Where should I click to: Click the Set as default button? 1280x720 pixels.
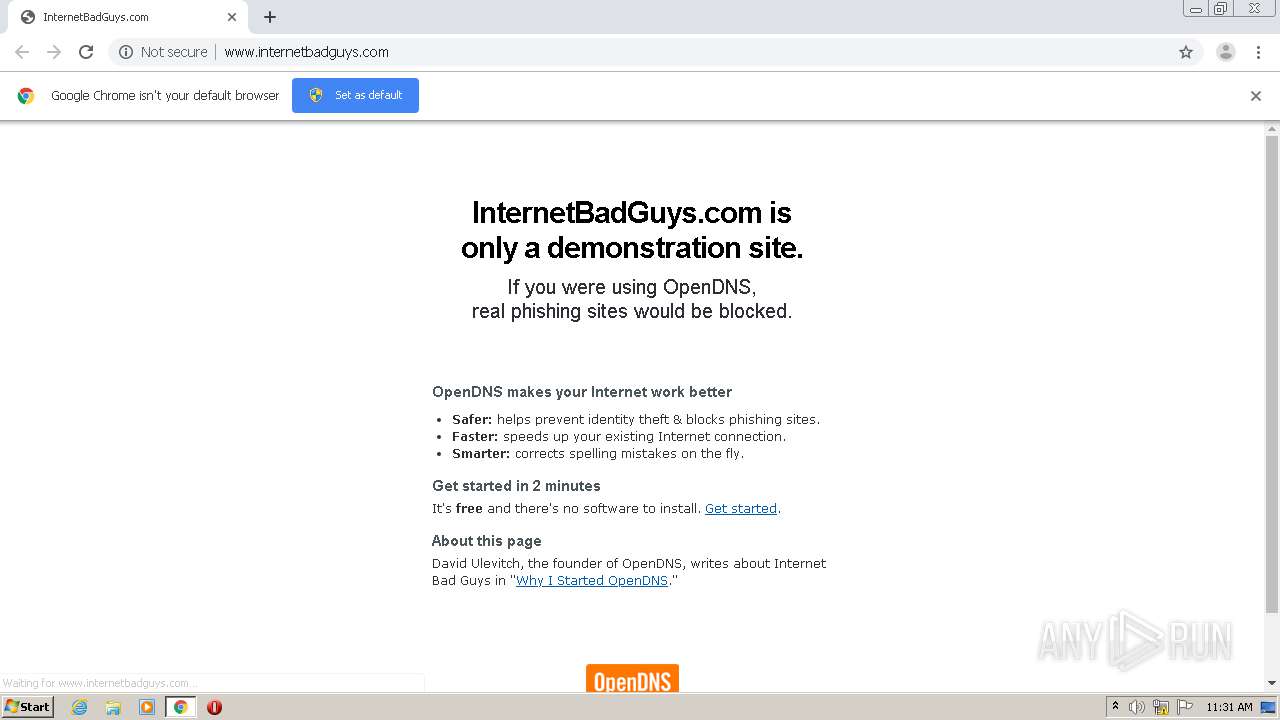[355, 95]
